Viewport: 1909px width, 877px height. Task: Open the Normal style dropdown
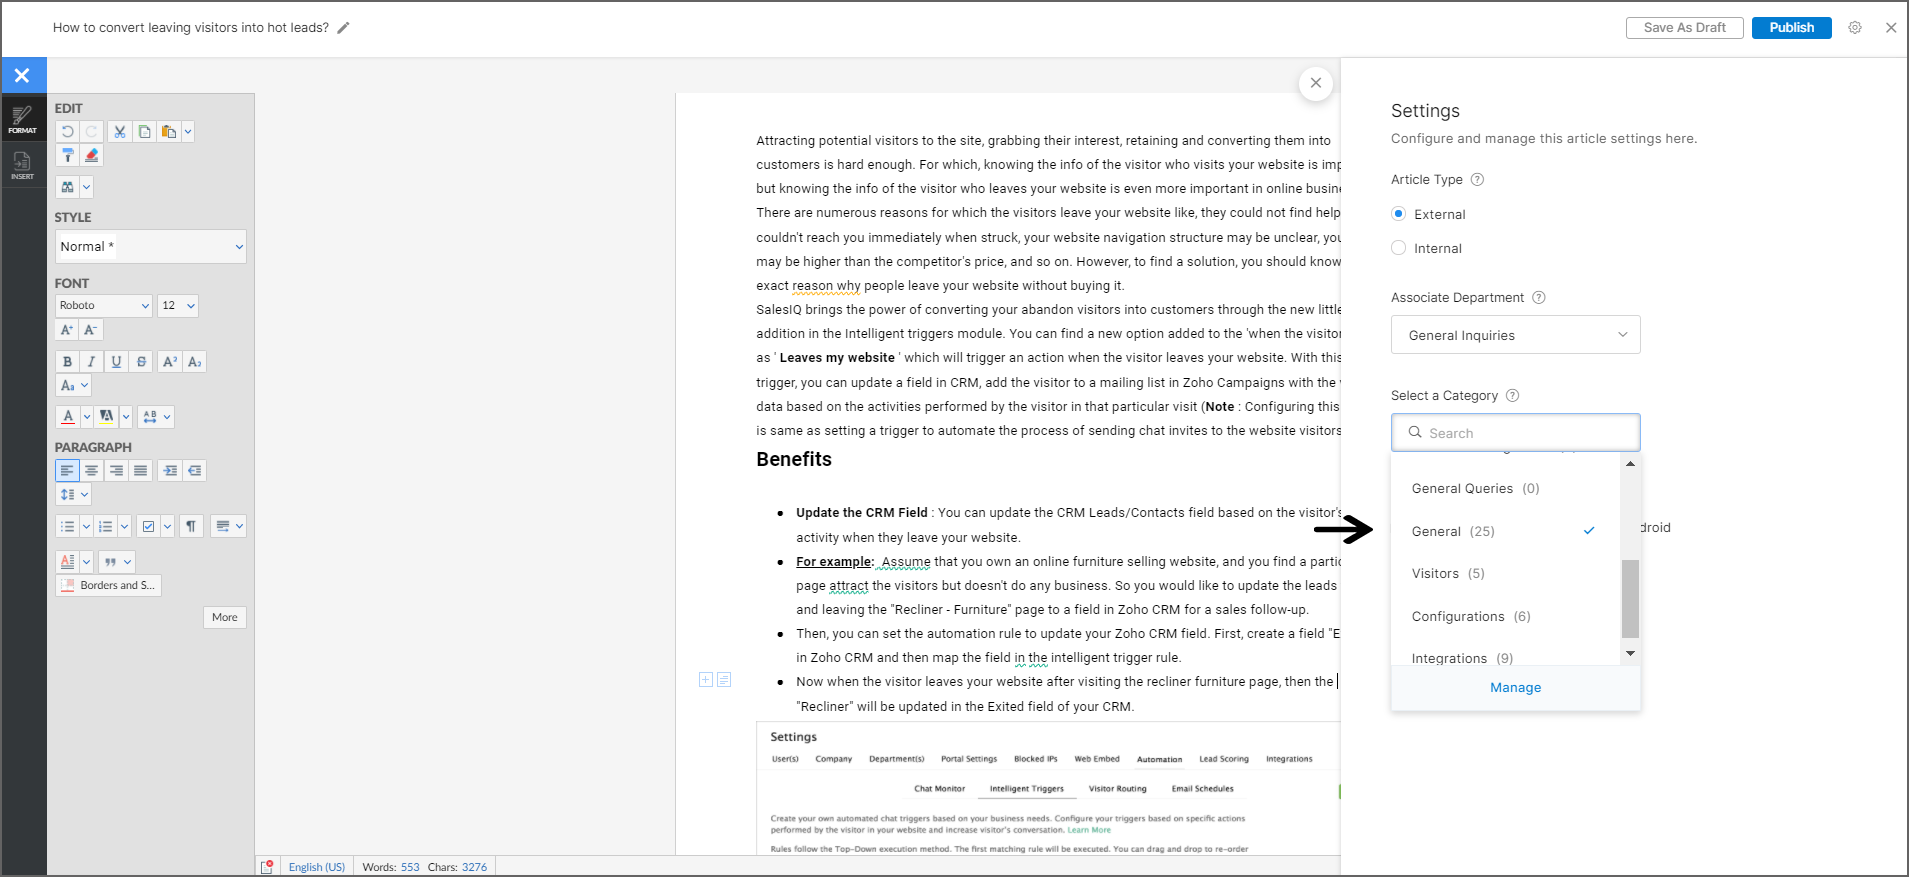point(151,247)
